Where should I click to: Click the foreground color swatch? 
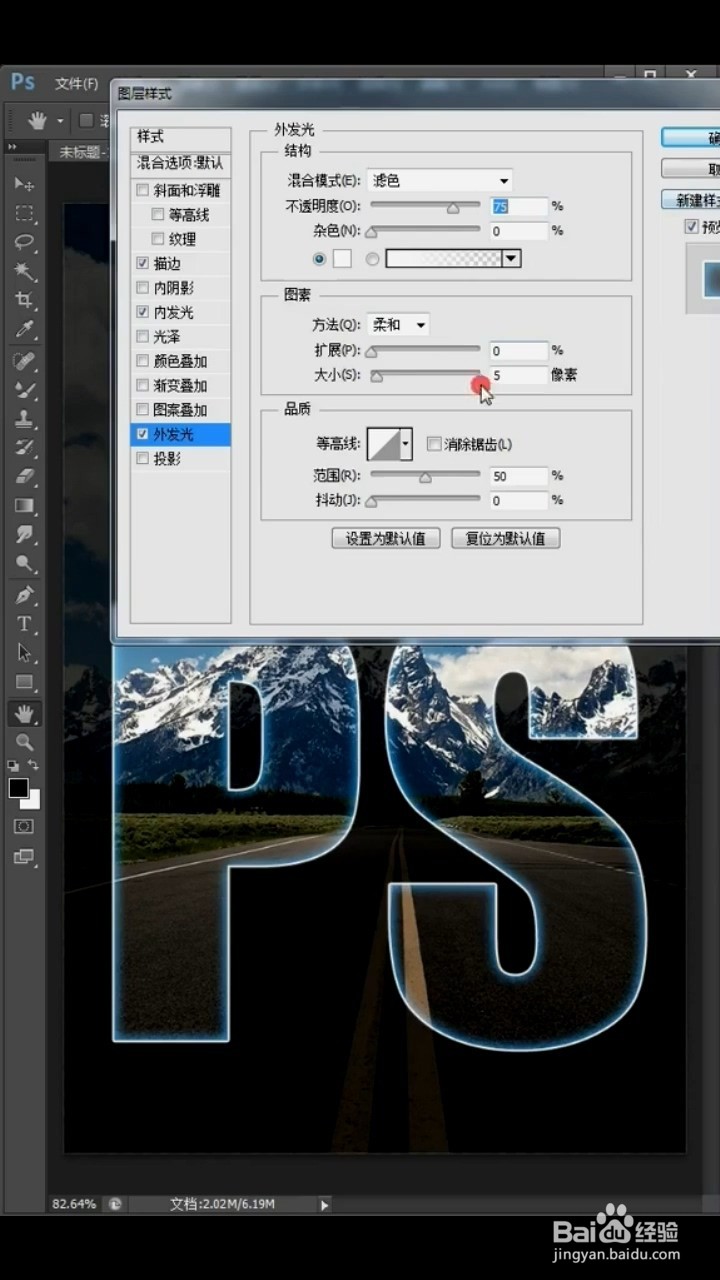pos(18,788)
